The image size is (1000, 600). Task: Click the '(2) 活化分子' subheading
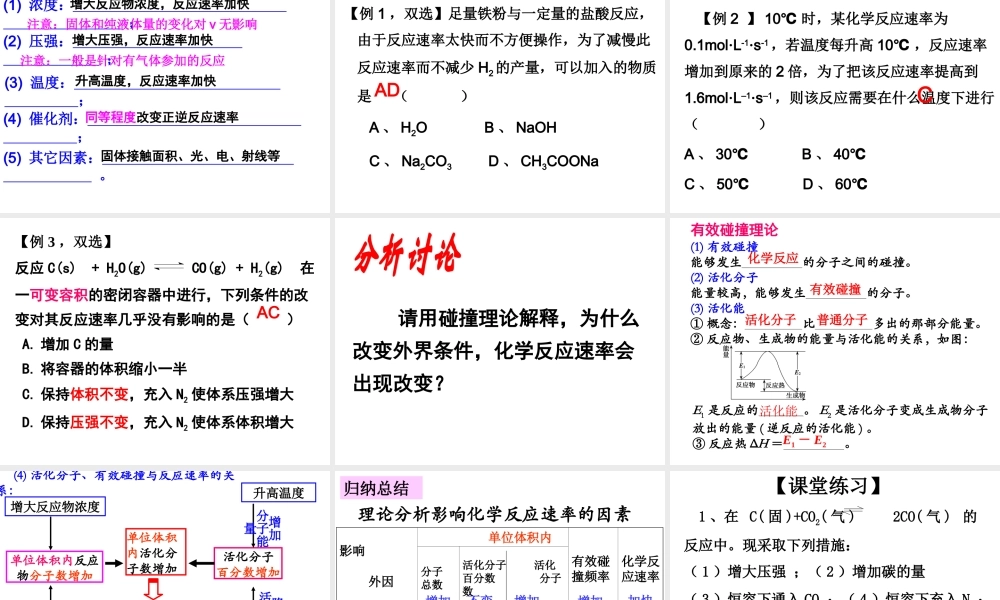click(x=724, y=277)
